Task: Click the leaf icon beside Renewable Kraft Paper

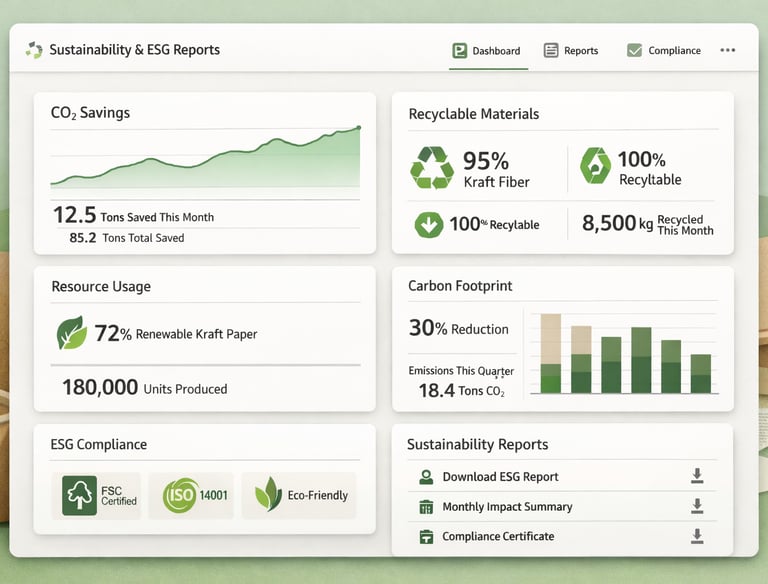Action: click(72, 333)
